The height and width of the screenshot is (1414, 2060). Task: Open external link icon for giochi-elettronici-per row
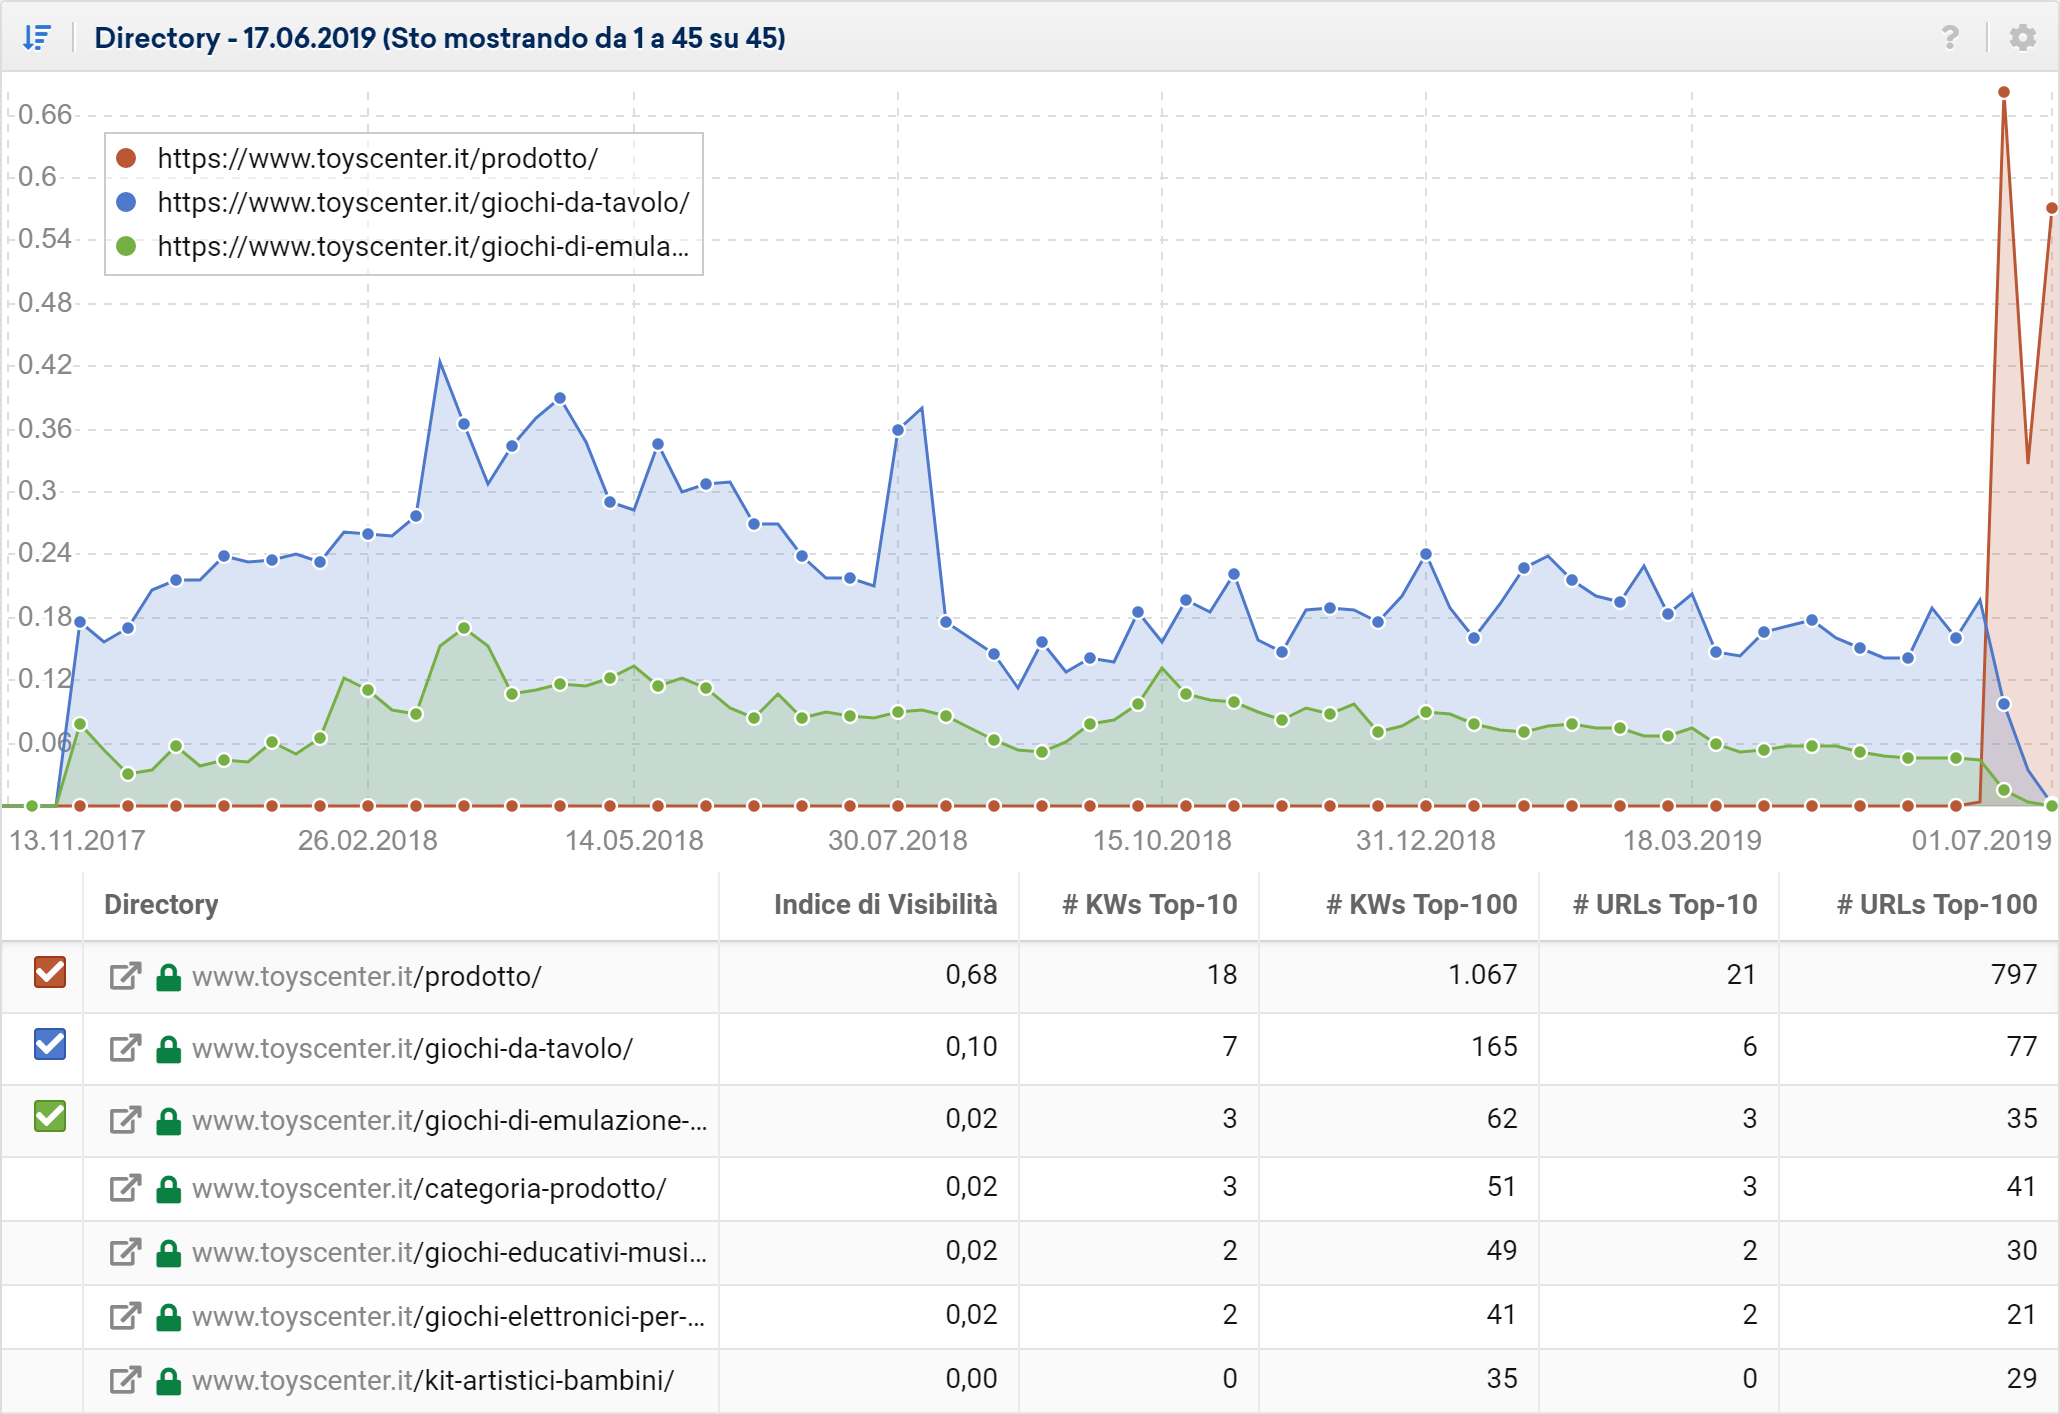point(125,1316)
